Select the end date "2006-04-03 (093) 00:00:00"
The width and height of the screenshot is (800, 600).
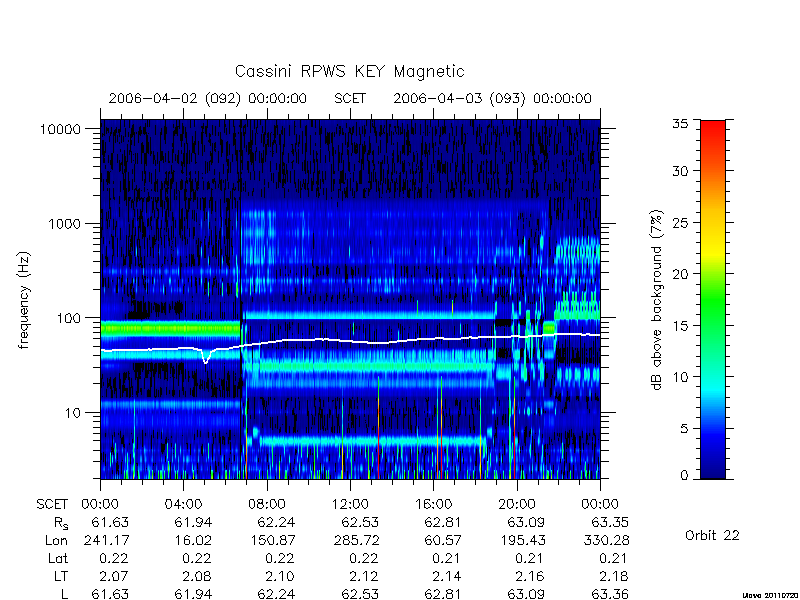point(492,98)
